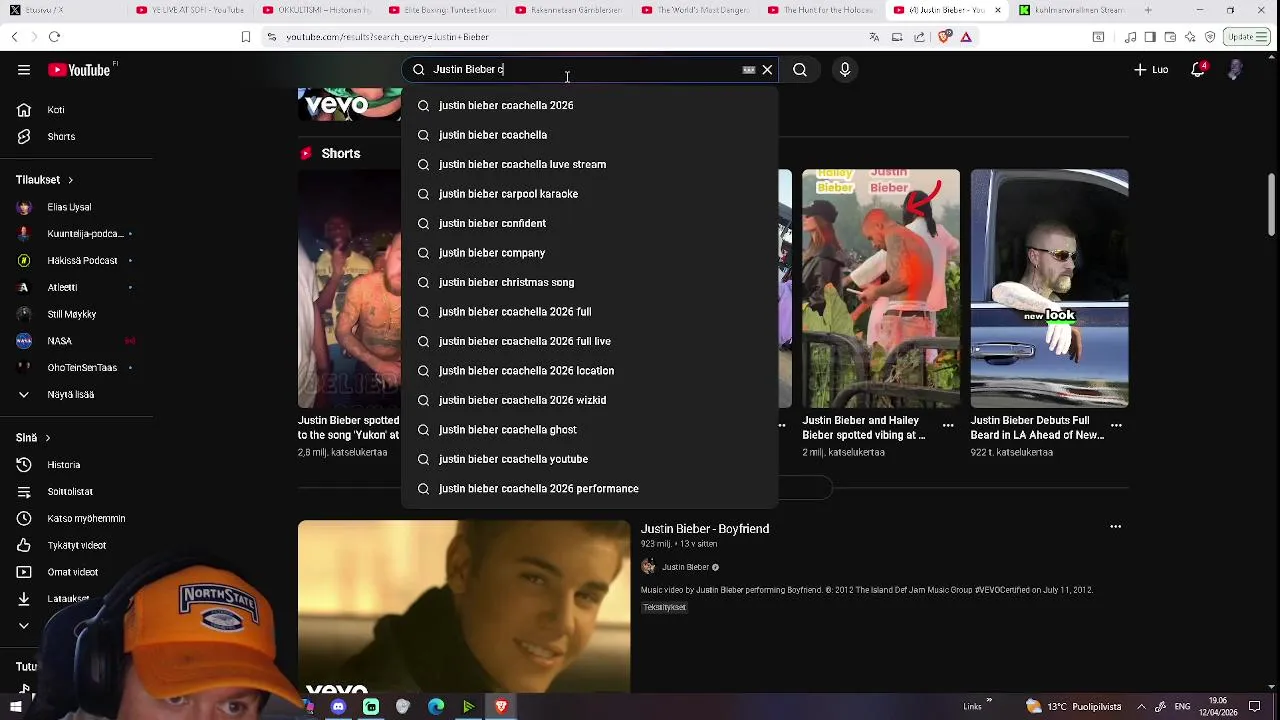Image resolution: width=1280 pixels, height=720 pixels.
Task: Open new browser tab plus
Action: [x=1148, y=10]
